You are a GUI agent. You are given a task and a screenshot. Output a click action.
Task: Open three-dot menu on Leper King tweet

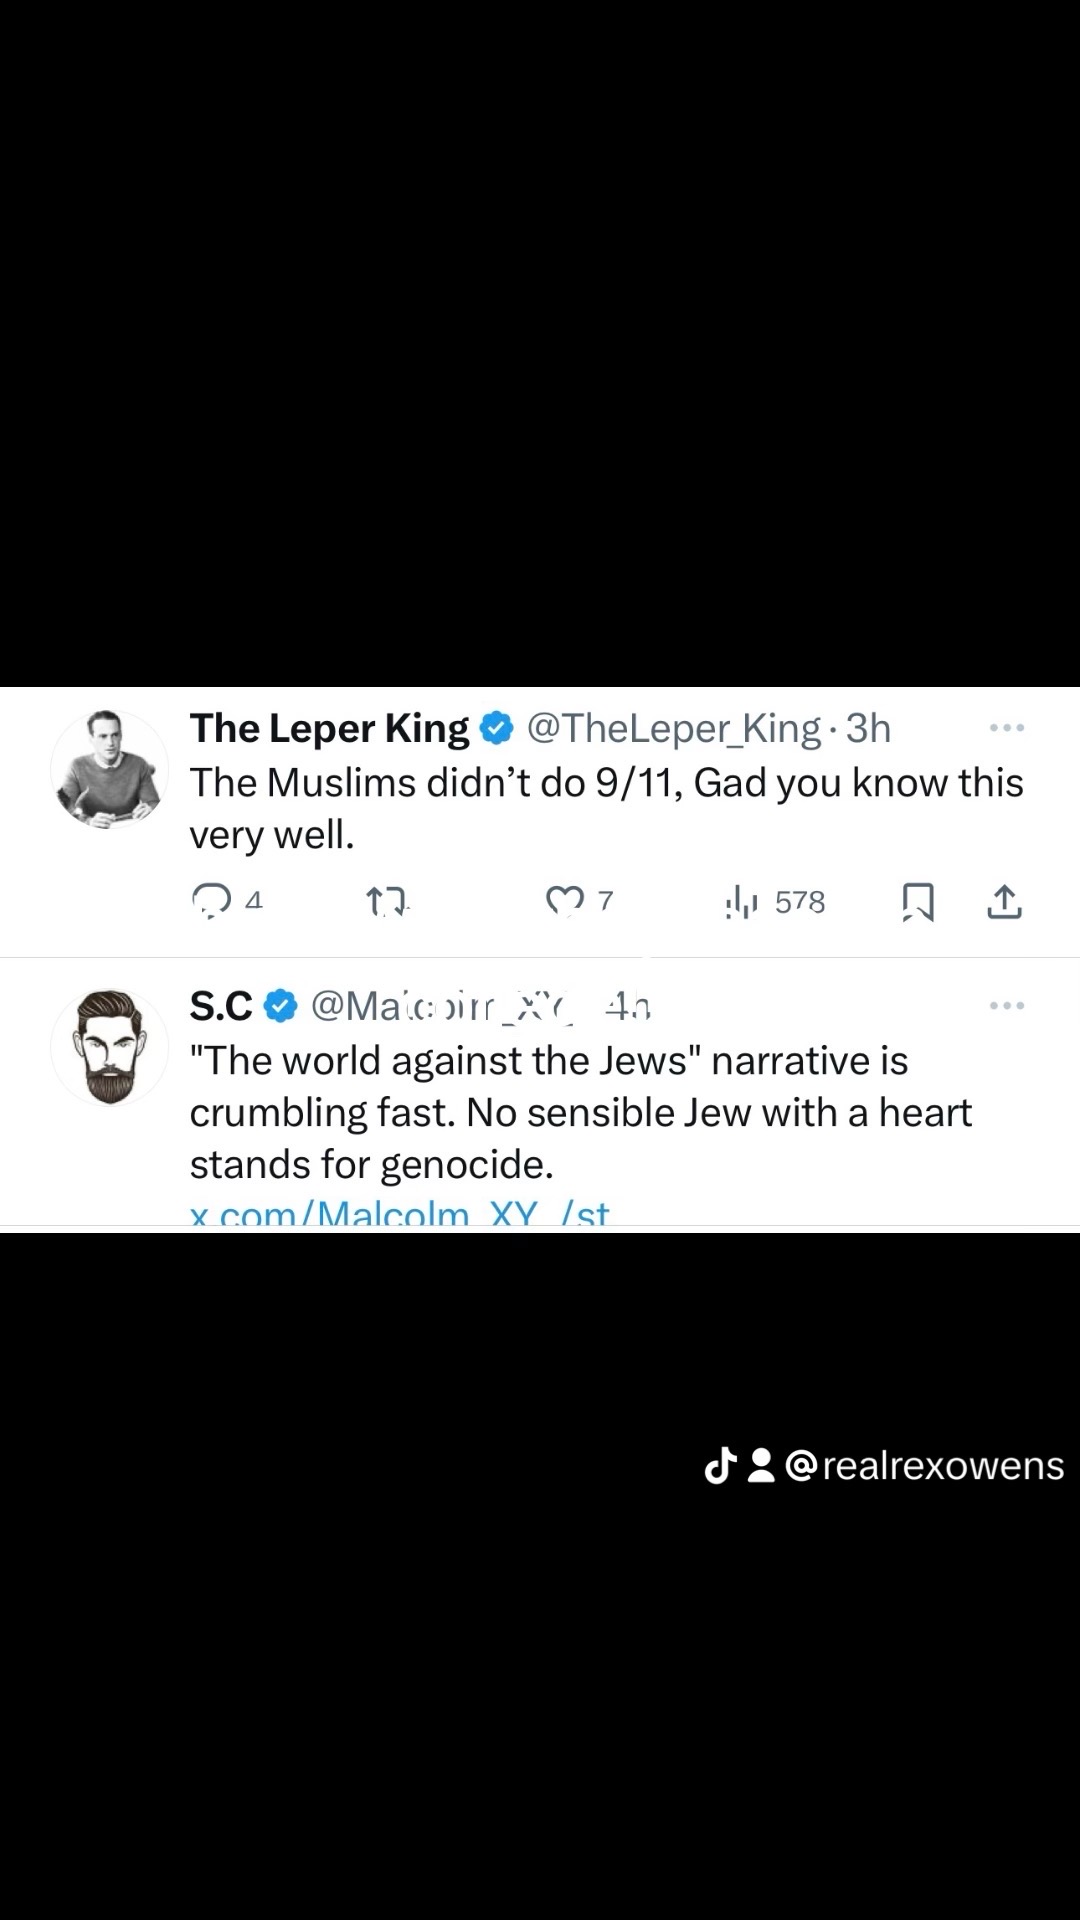[1007, 728]
